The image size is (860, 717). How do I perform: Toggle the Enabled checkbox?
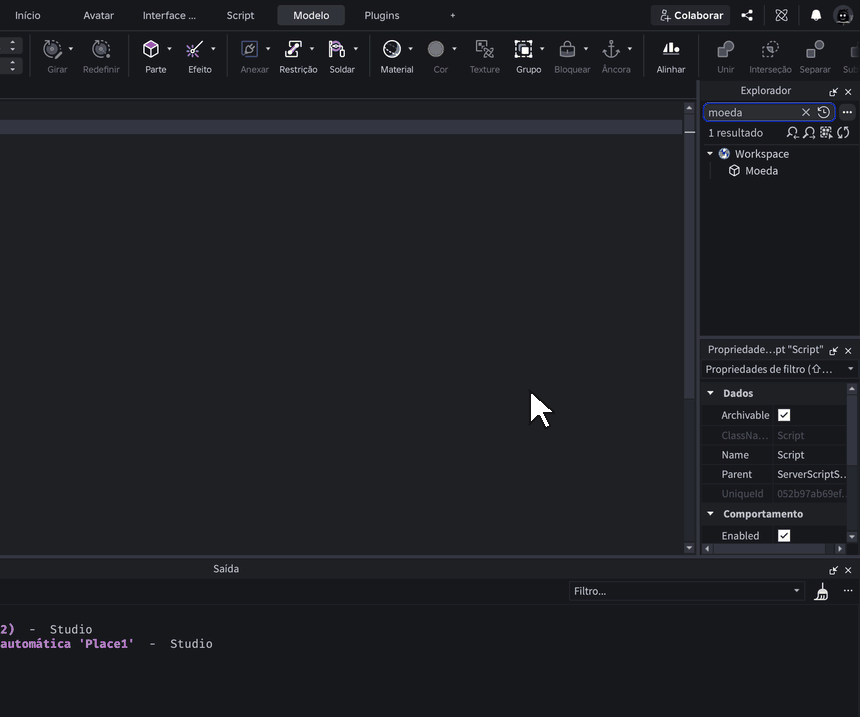(x=784, y=536)
